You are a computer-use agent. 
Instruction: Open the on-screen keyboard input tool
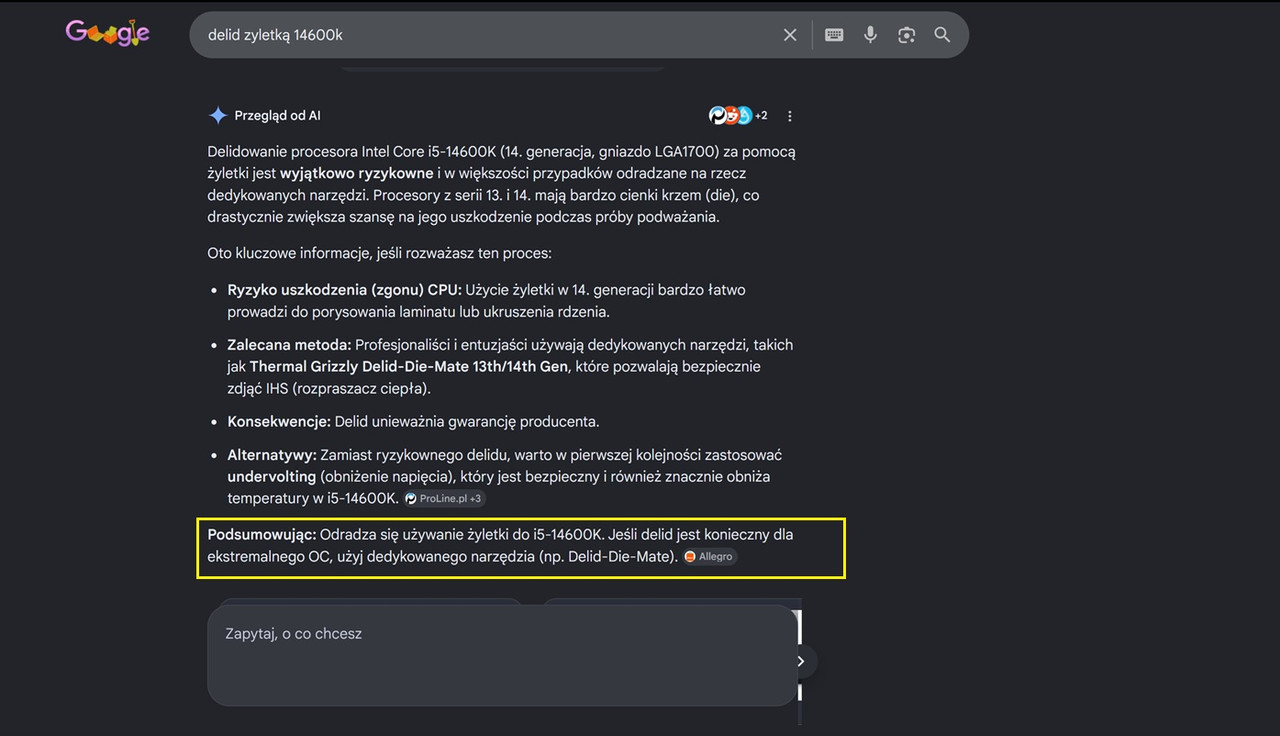pyautogui.click(x=834, y=35)
